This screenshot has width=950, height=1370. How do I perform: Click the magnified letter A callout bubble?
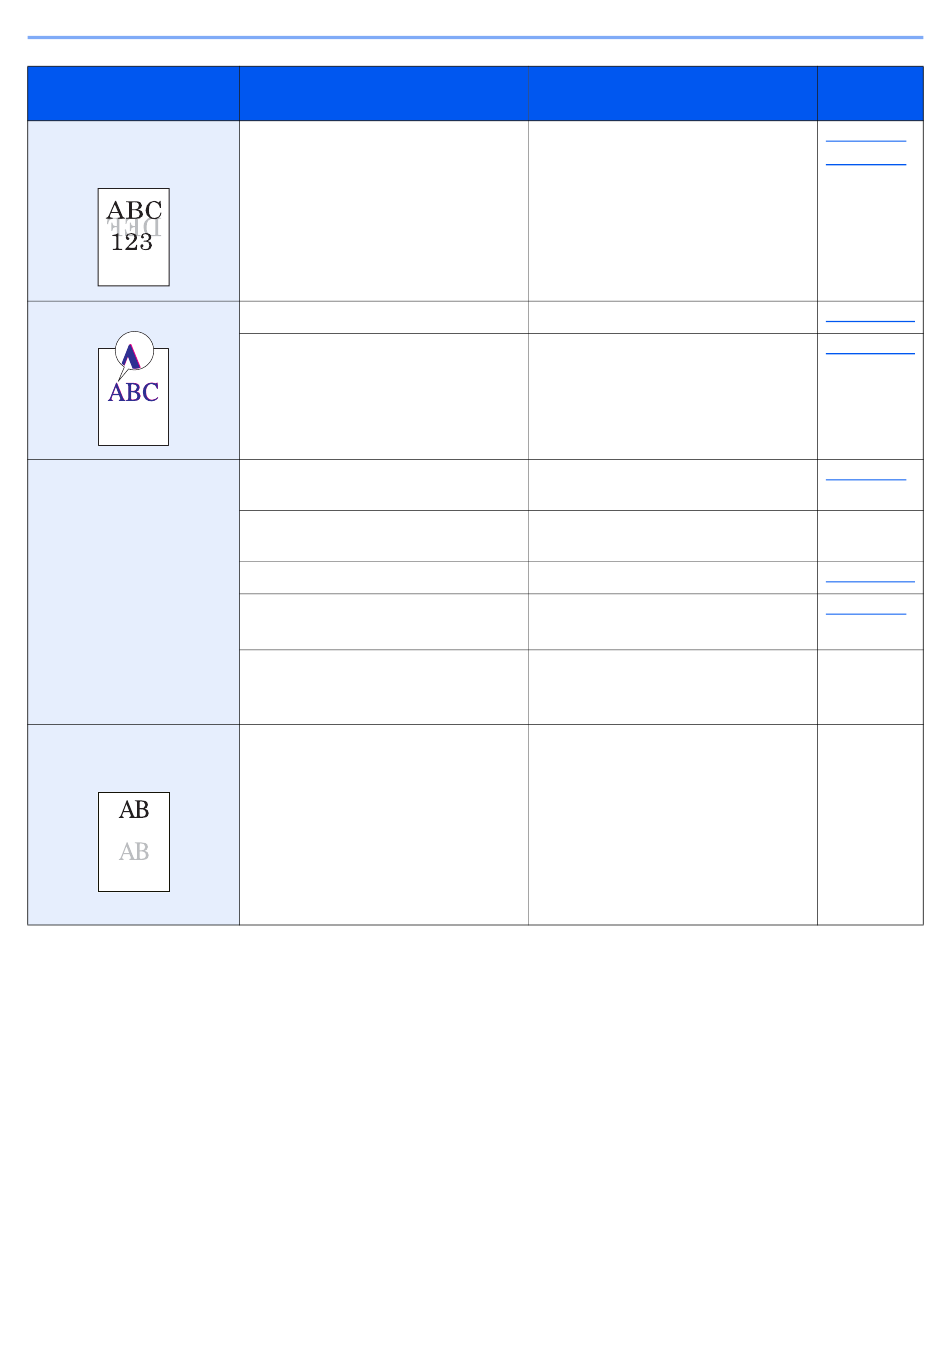134,351
